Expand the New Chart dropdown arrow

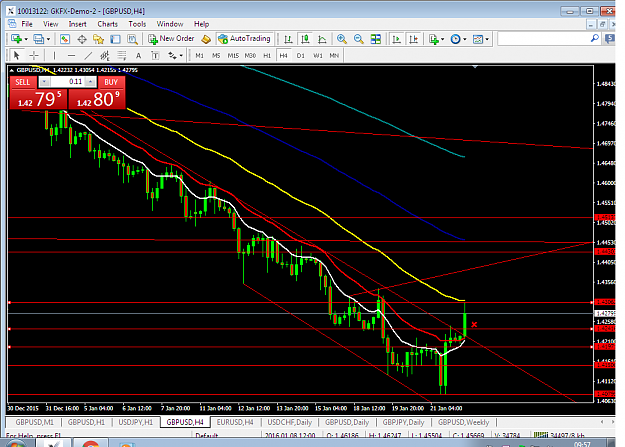tap(26, 39)
